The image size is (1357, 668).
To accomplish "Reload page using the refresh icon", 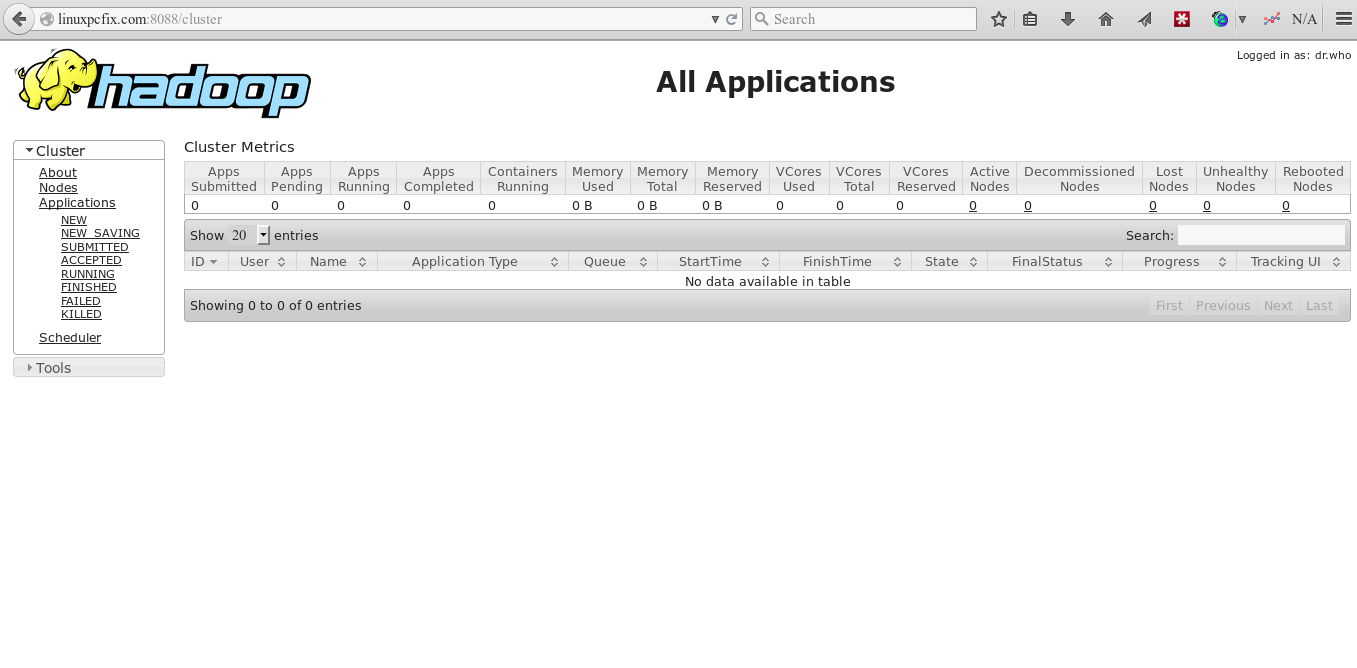I will (732, 19).
